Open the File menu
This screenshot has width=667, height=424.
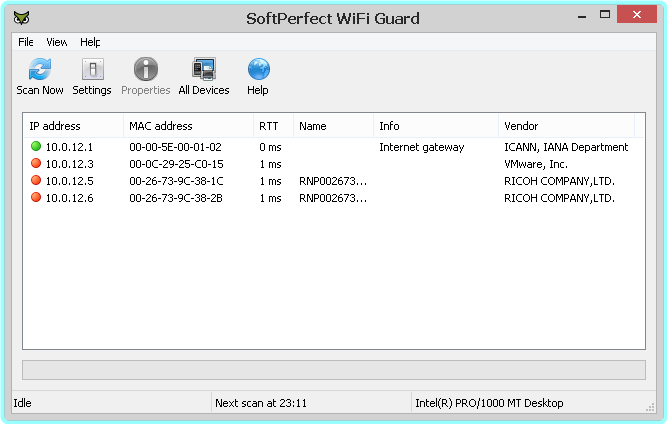26,42
